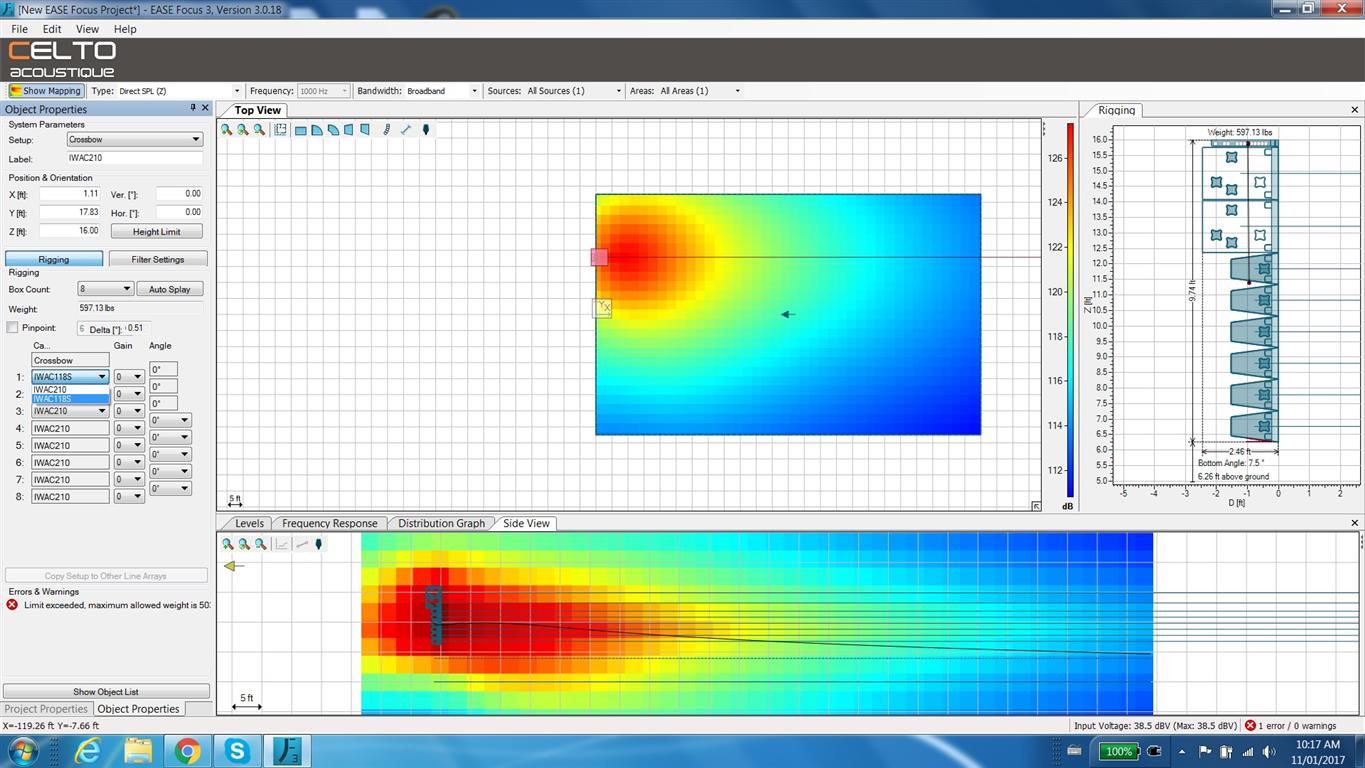Click the rectangle audience area tool

(300, 130)
